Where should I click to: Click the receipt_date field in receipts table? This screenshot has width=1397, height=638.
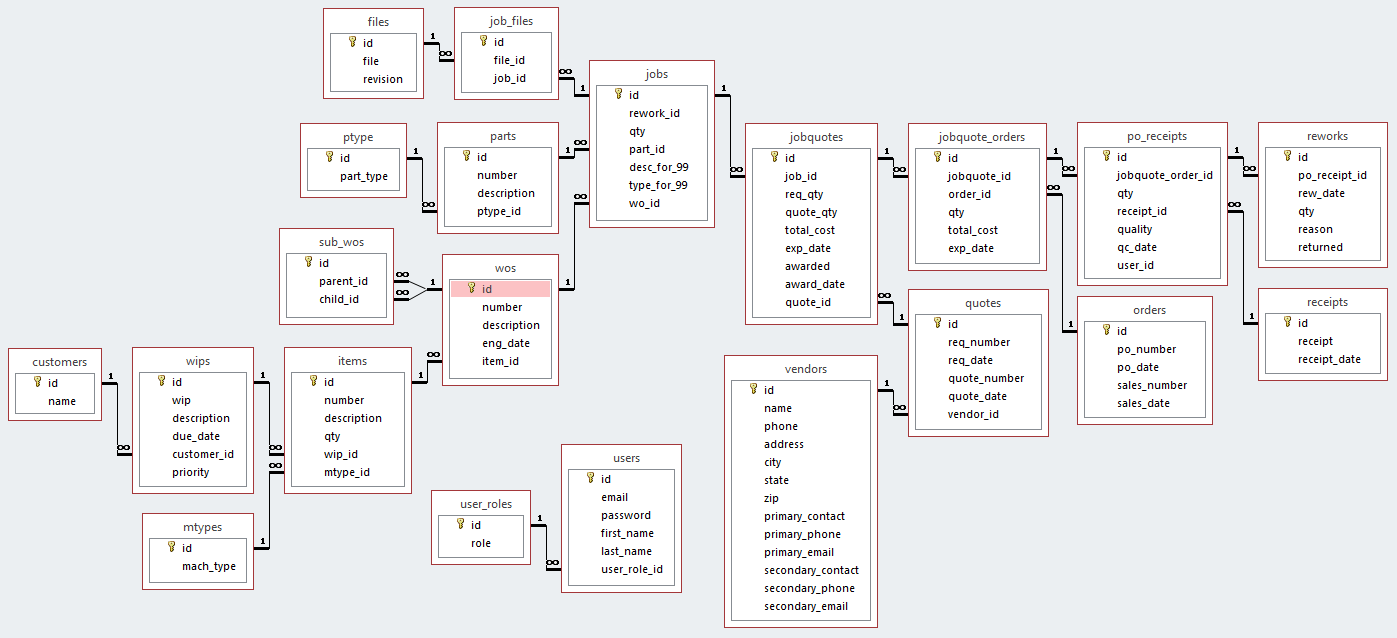1329,359
